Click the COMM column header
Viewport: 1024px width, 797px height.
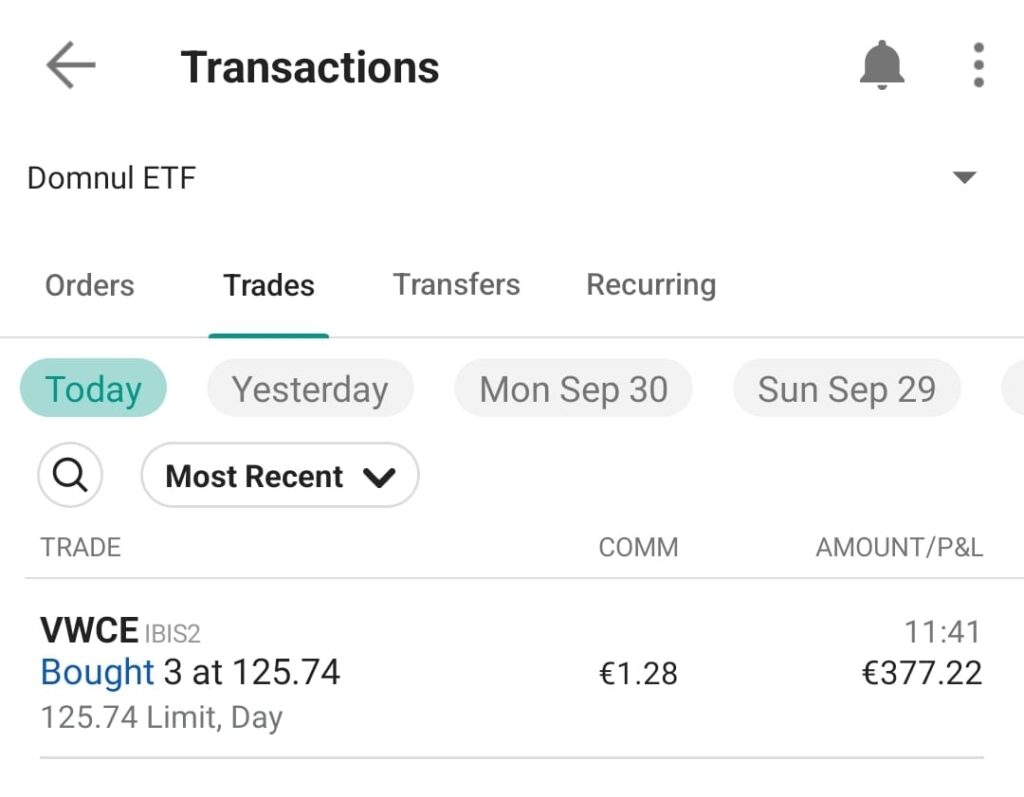point(638,547)
